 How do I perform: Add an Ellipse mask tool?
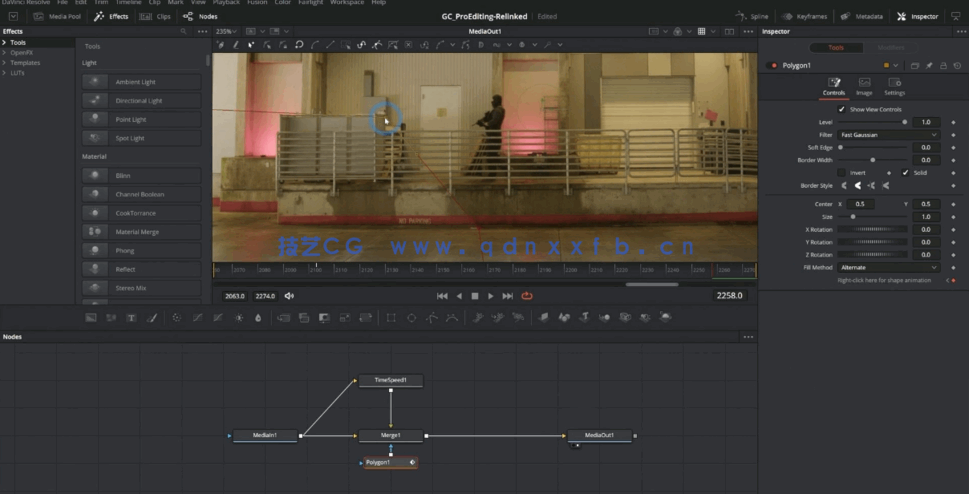[412, 317]
